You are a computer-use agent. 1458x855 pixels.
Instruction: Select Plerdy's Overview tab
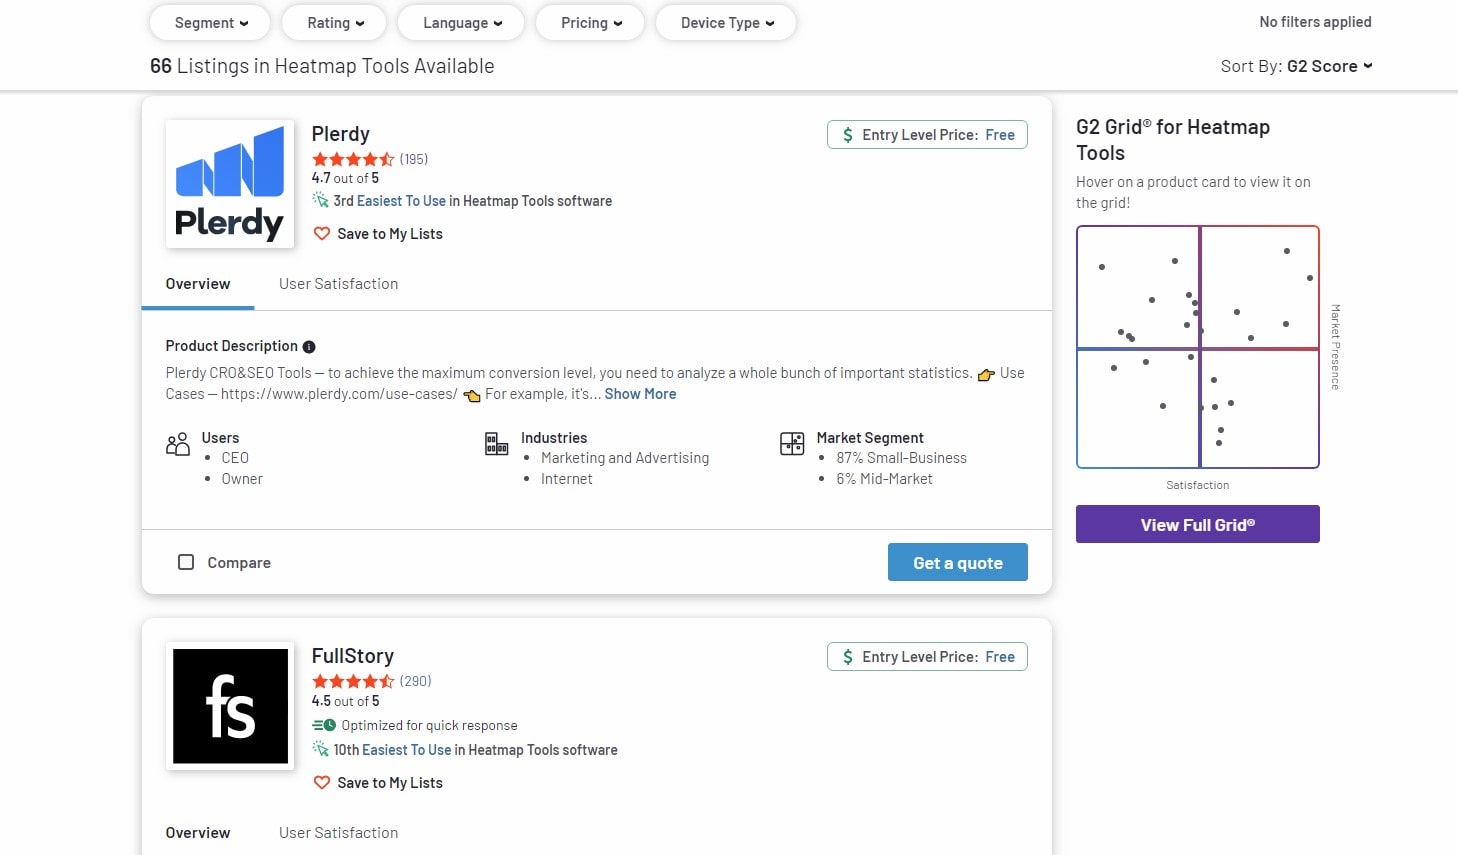coord(198,284)
